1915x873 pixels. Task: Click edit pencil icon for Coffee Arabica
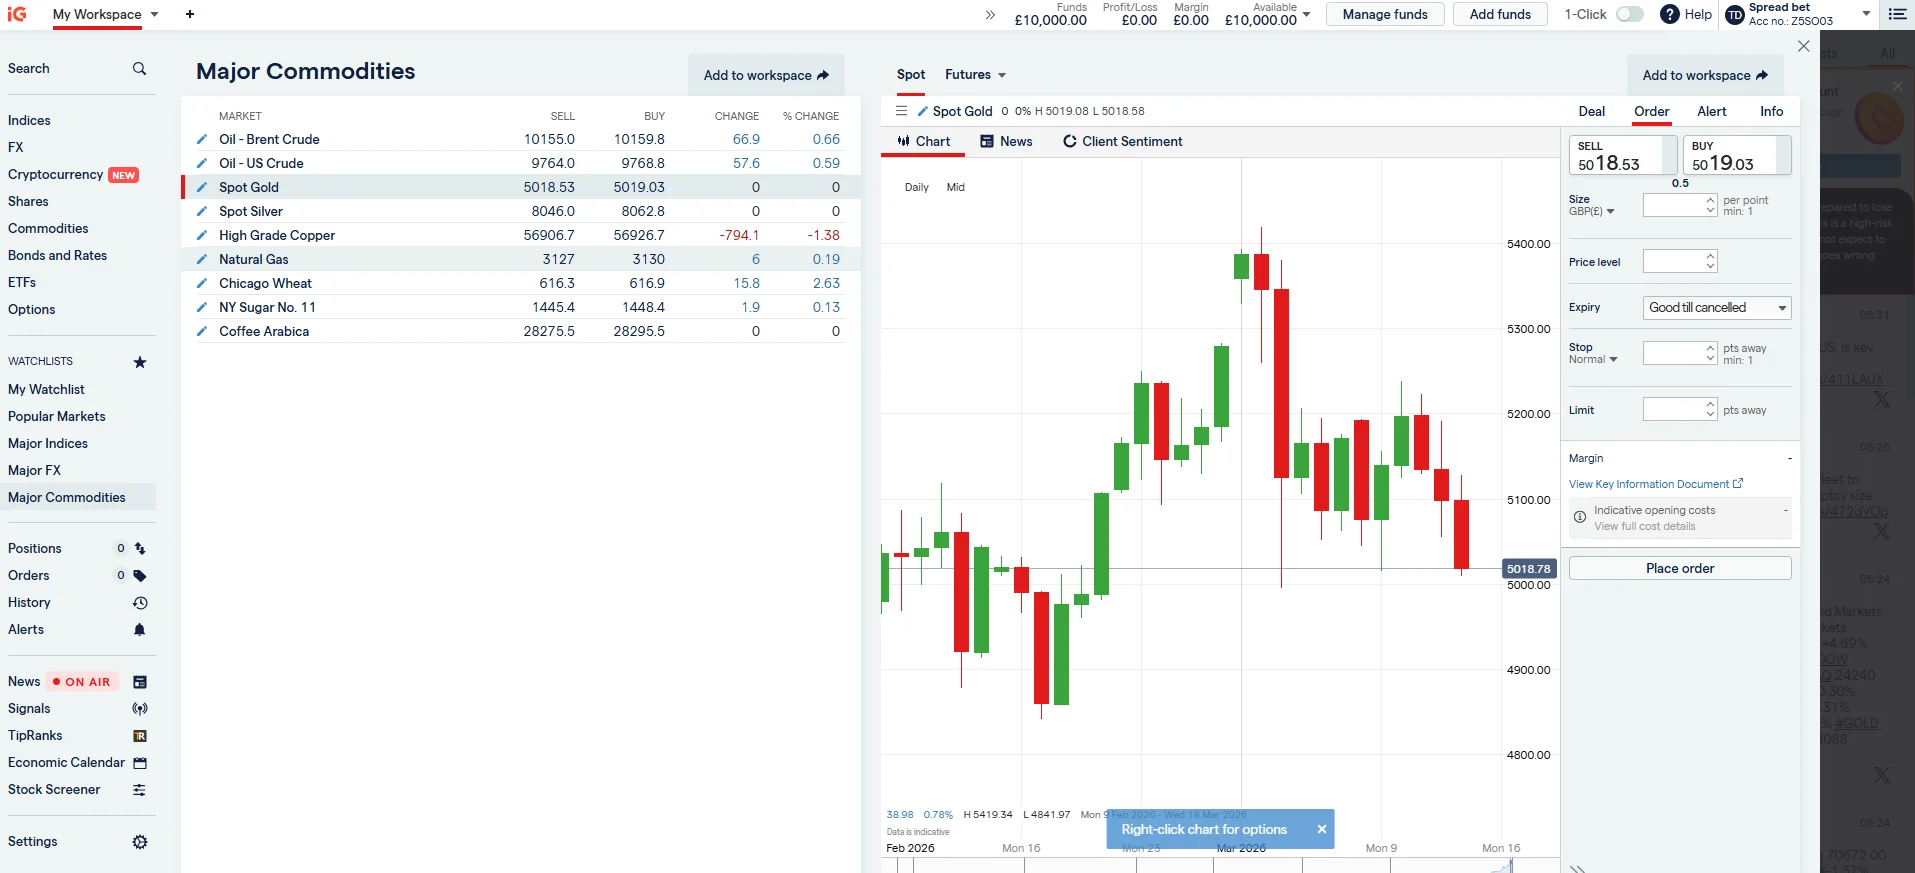(202, 331)
